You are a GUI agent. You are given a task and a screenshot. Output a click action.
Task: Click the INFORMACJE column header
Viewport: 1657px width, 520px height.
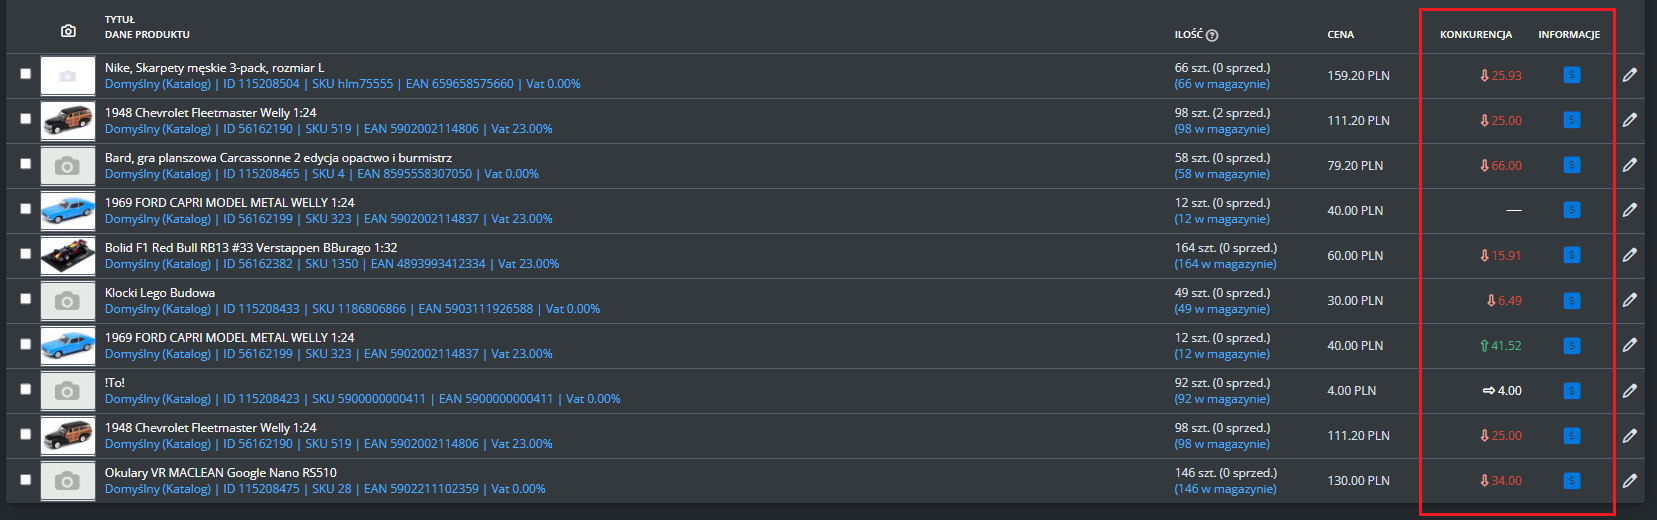tap(1568, 35)
